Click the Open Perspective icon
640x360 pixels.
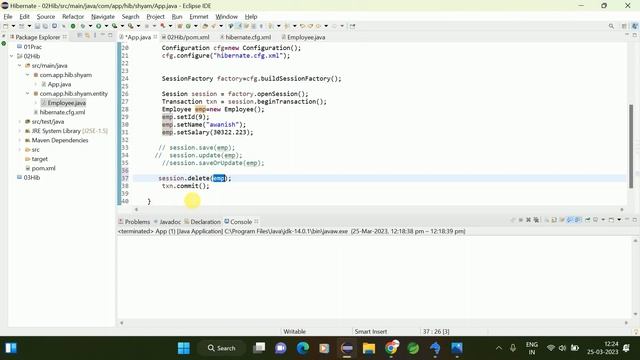point(624,26)
